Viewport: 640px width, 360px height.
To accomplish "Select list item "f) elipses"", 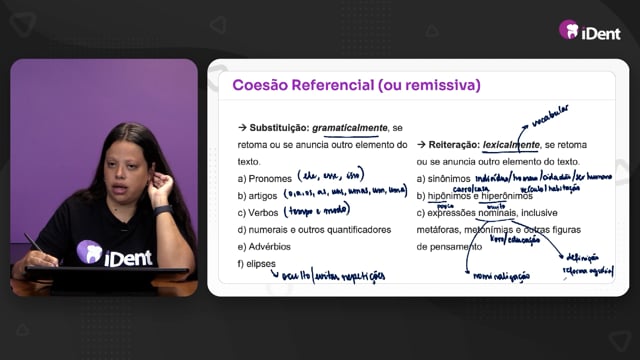I will coord(256,264).
